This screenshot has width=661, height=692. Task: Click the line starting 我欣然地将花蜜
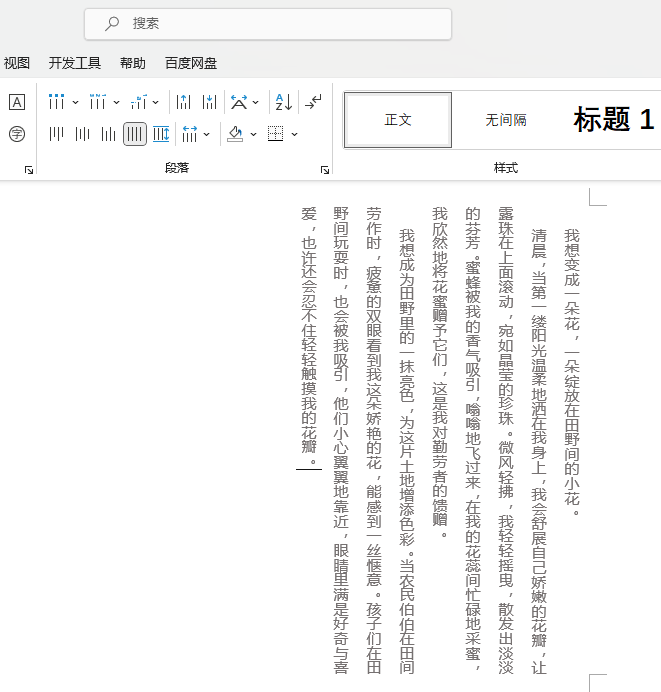coord(440,372)
